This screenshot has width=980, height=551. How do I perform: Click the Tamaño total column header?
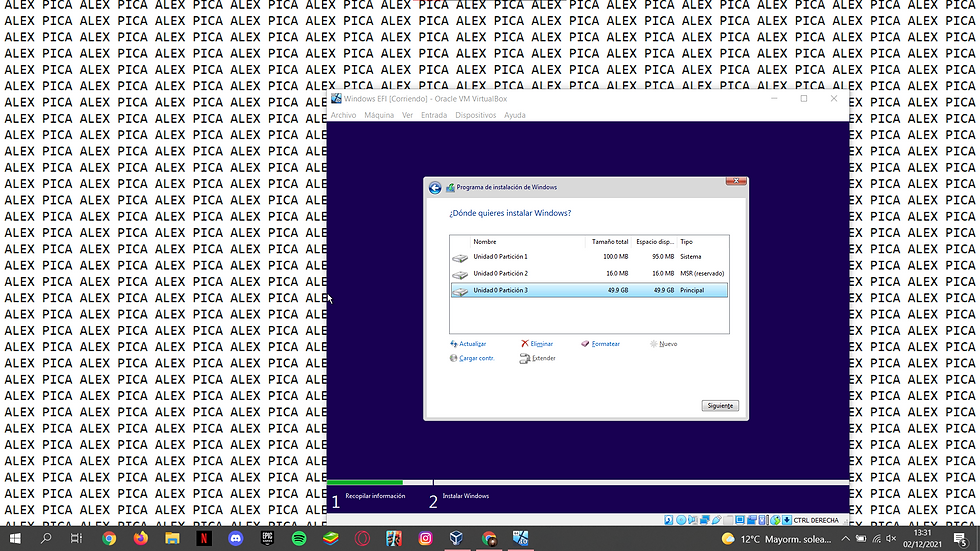point(609,242)
